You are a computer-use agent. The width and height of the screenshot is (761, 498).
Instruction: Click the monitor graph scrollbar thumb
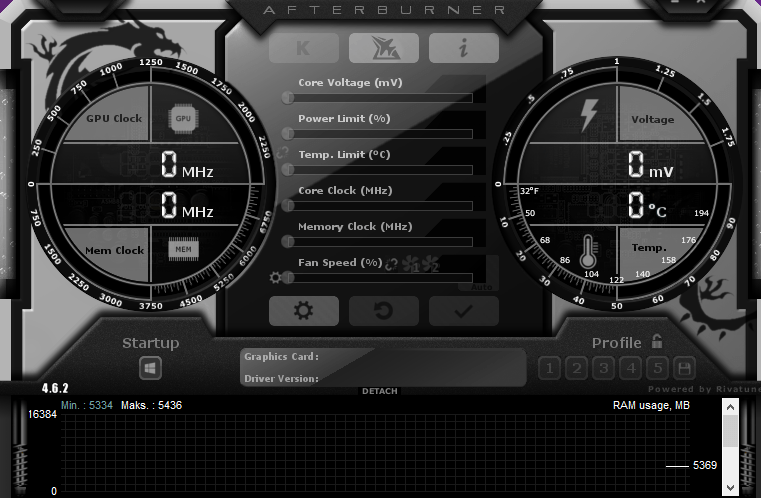pos(730,431)
